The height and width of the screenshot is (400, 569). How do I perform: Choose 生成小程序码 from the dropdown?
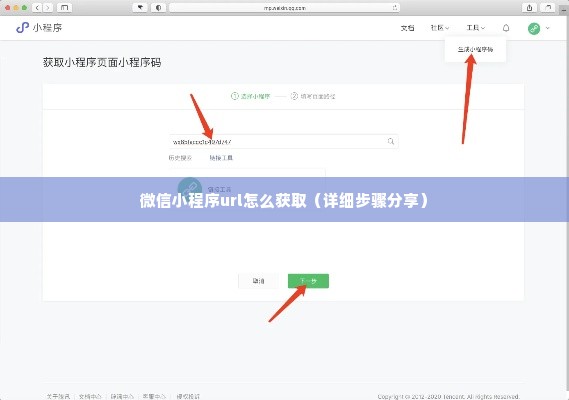(x=475, y=49)
